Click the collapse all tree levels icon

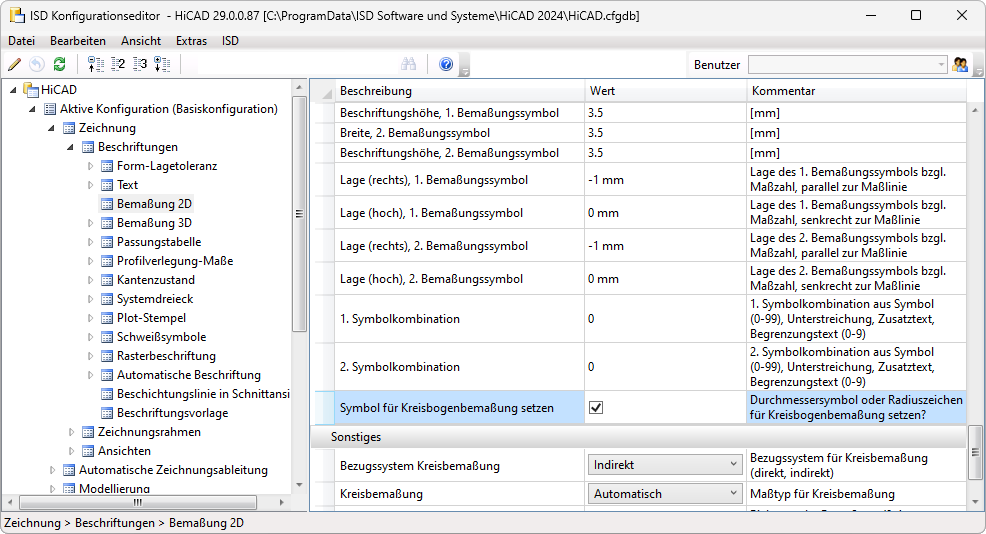pyautogui.click(x=96, y=64)
